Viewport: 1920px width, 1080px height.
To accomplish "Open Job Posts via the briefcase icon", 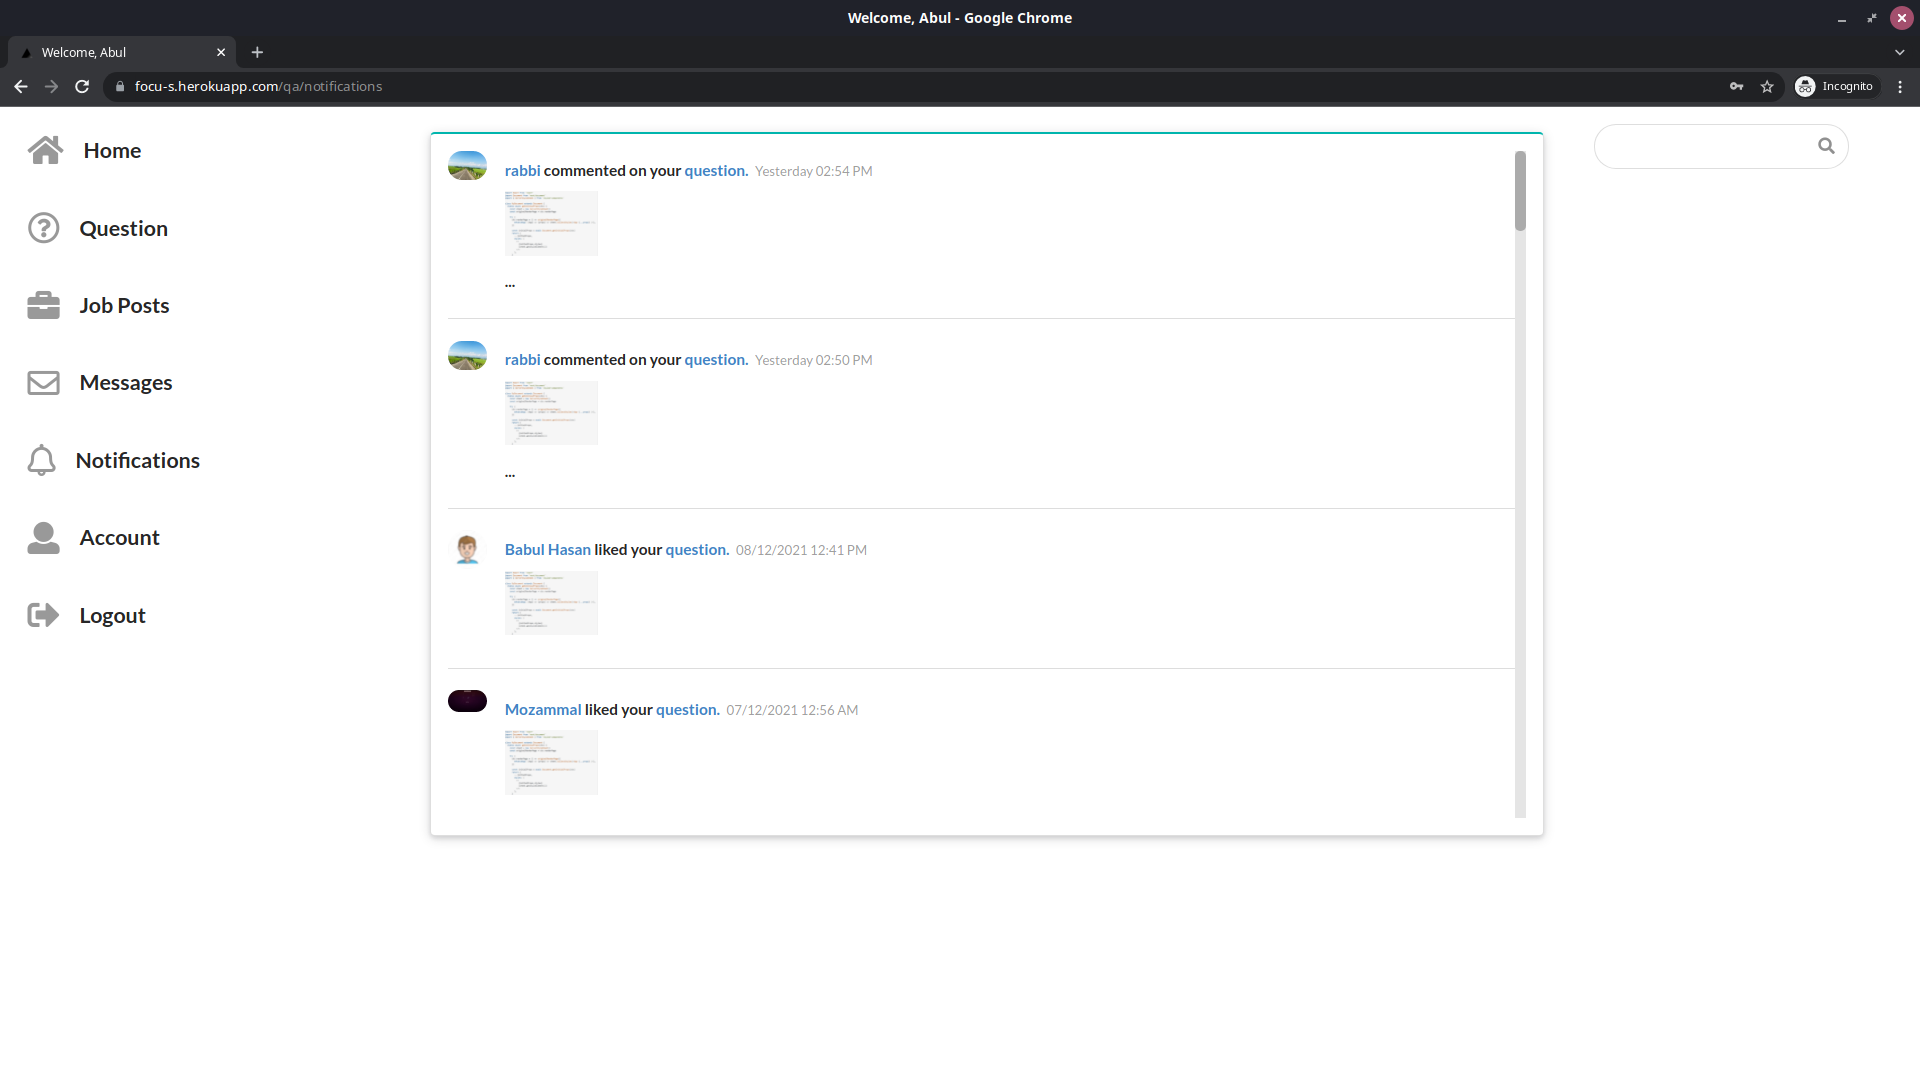I will pyautogui.click(x=43, y=305).
